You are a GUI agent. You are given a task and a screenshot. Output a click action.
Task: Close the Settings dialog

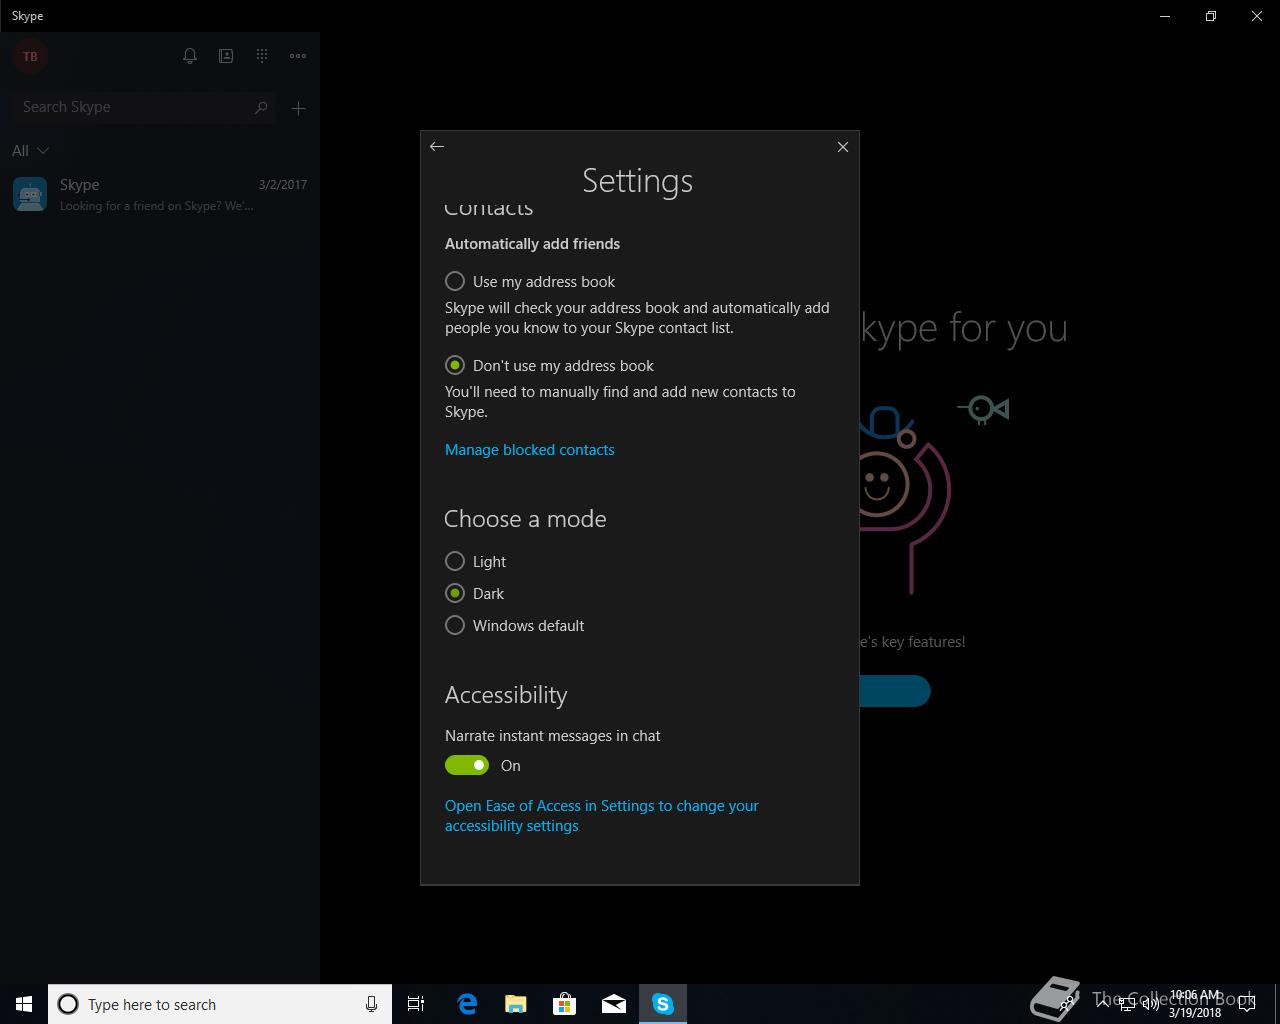point(843,147)
